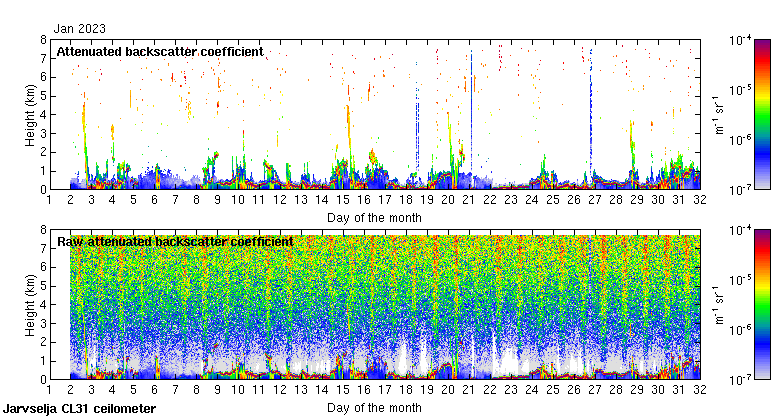
Task: Click the lower color bar's units label m⁻¹ sr⁻¹
Action: (x=719, y=305)
